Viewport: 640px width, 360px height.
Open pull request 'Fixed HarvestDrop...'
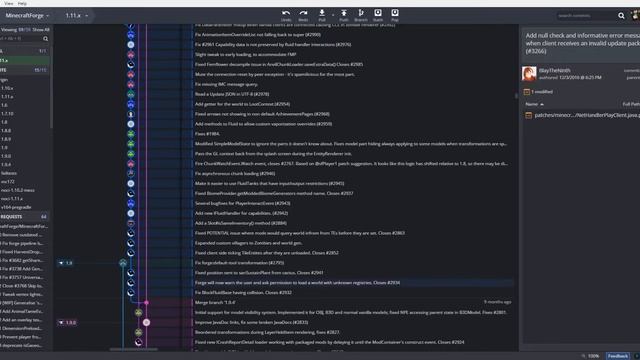[x=22, y=252]
